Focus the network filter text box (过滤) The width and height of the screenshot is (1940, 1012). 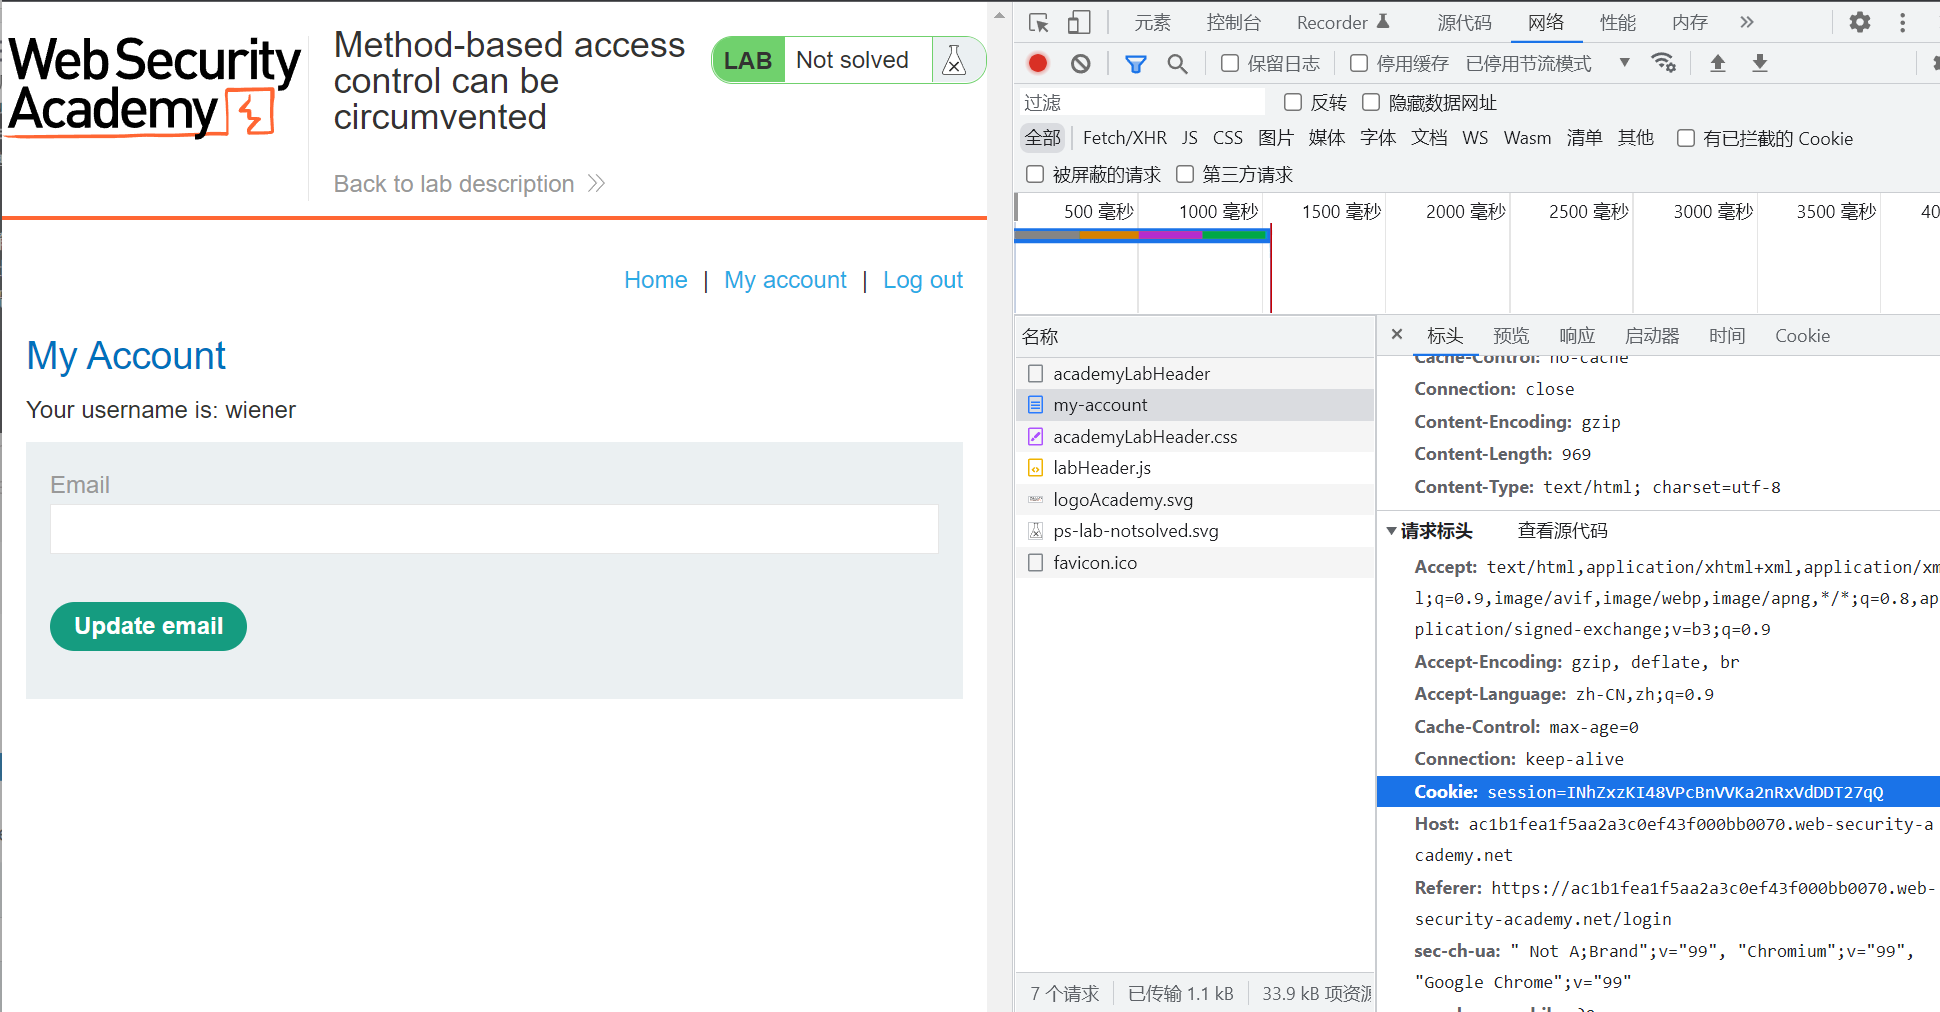(1142, 102)
